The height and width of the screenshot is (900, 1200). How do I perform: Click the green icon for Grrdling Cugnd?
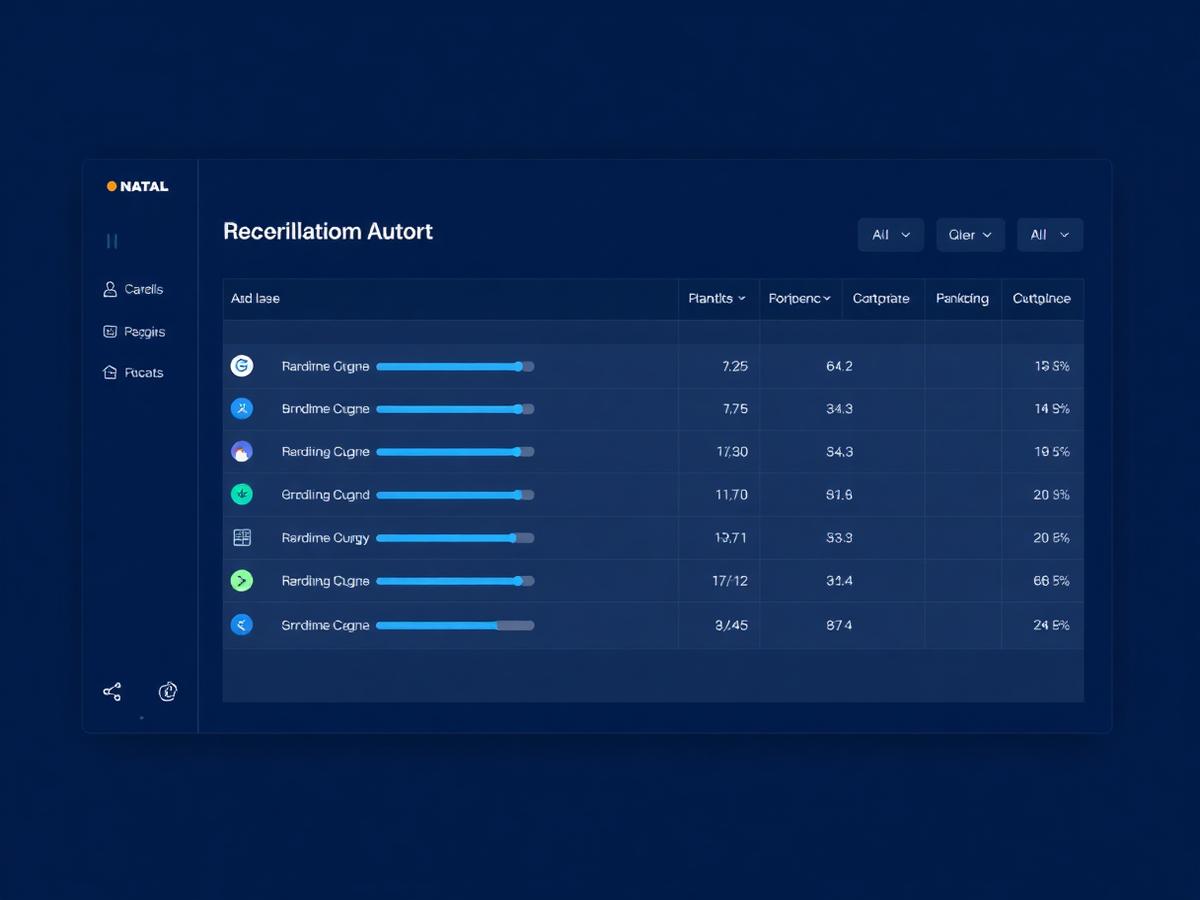pos(241,494)
